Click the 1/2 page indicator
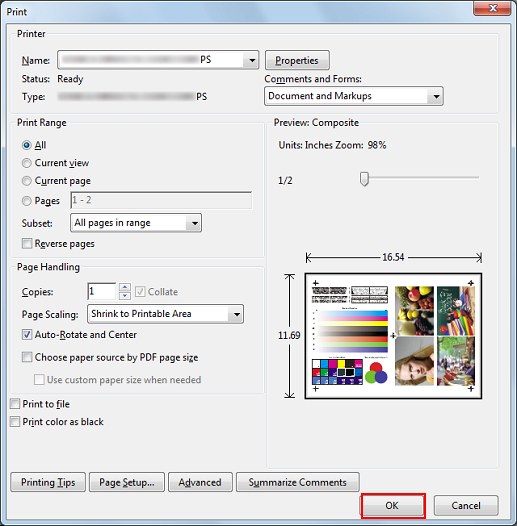Viewport: 517px width, 526px height. point(285,180)
